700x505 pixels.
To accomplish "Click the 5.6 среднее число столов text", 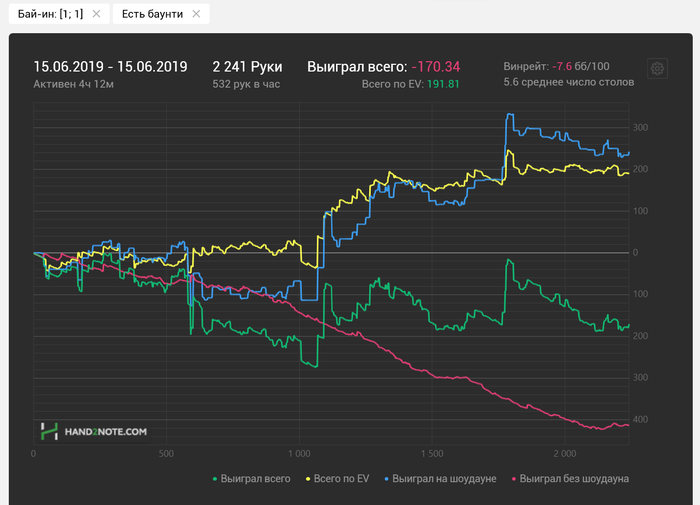I will pos(569,82).
